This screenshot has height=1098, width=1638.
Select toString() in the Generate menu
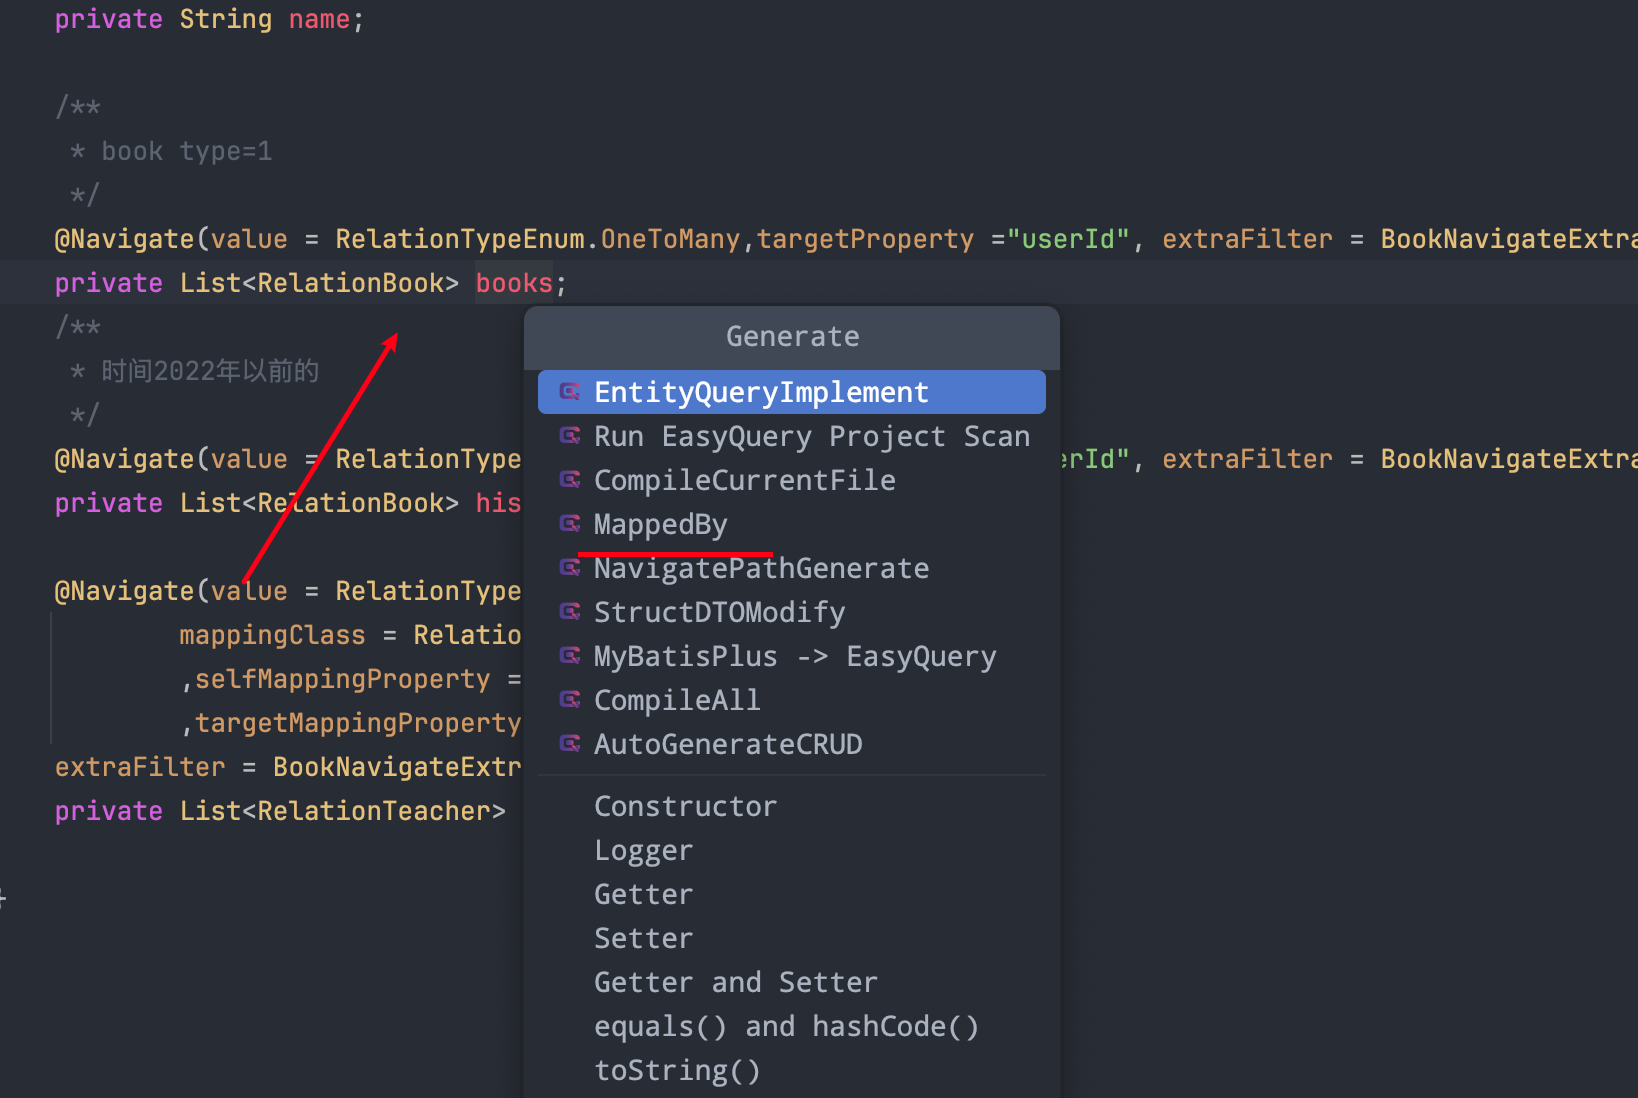pos(677,1070)
